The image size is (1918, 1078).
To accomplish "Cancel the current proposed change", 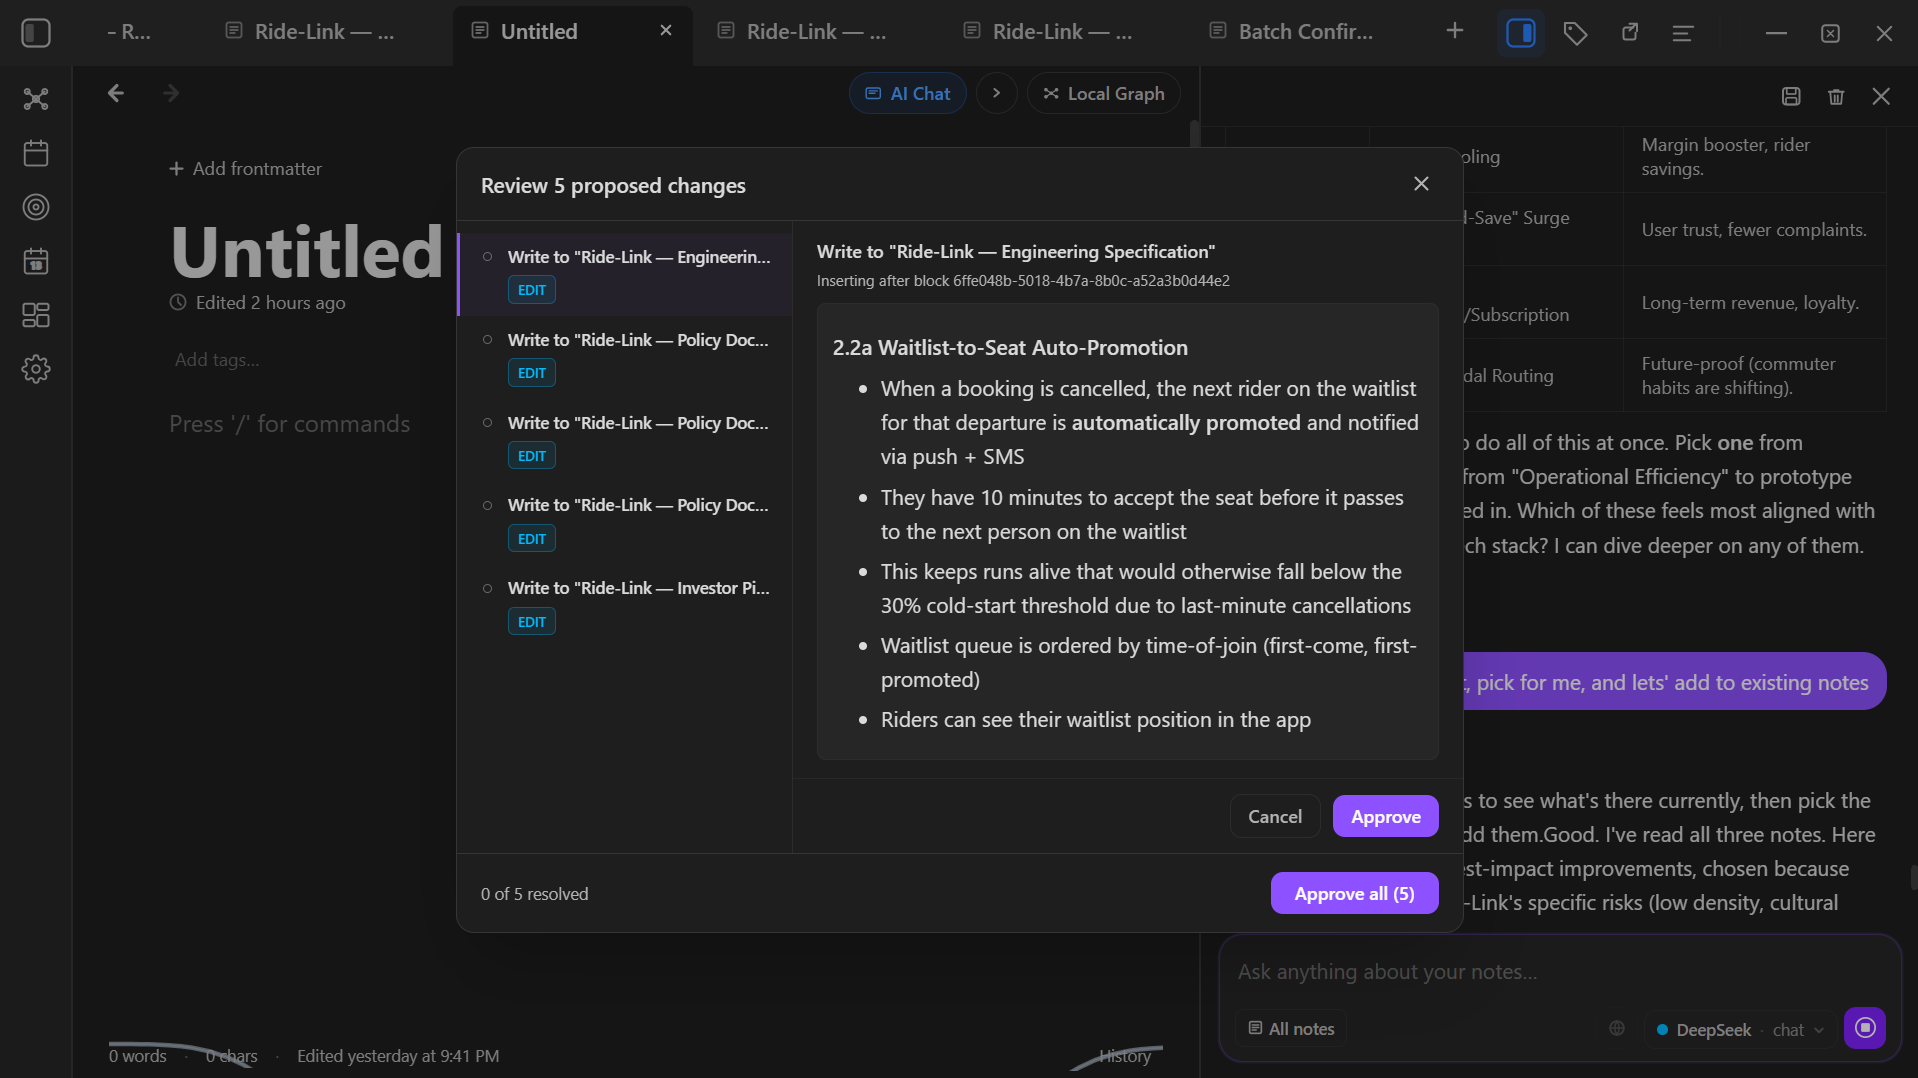I will pos(1275,816).
